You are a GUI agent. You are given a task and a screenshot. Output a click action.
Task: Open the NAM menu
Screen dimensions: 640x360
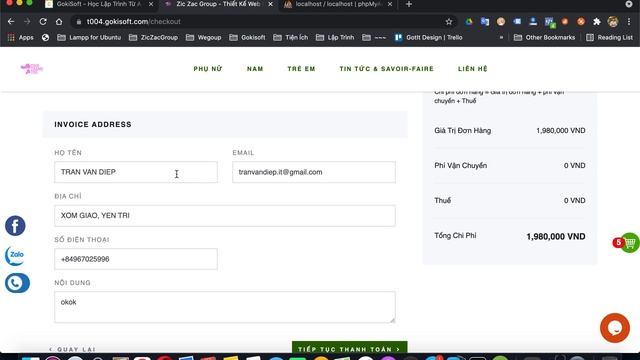(255, 69)
